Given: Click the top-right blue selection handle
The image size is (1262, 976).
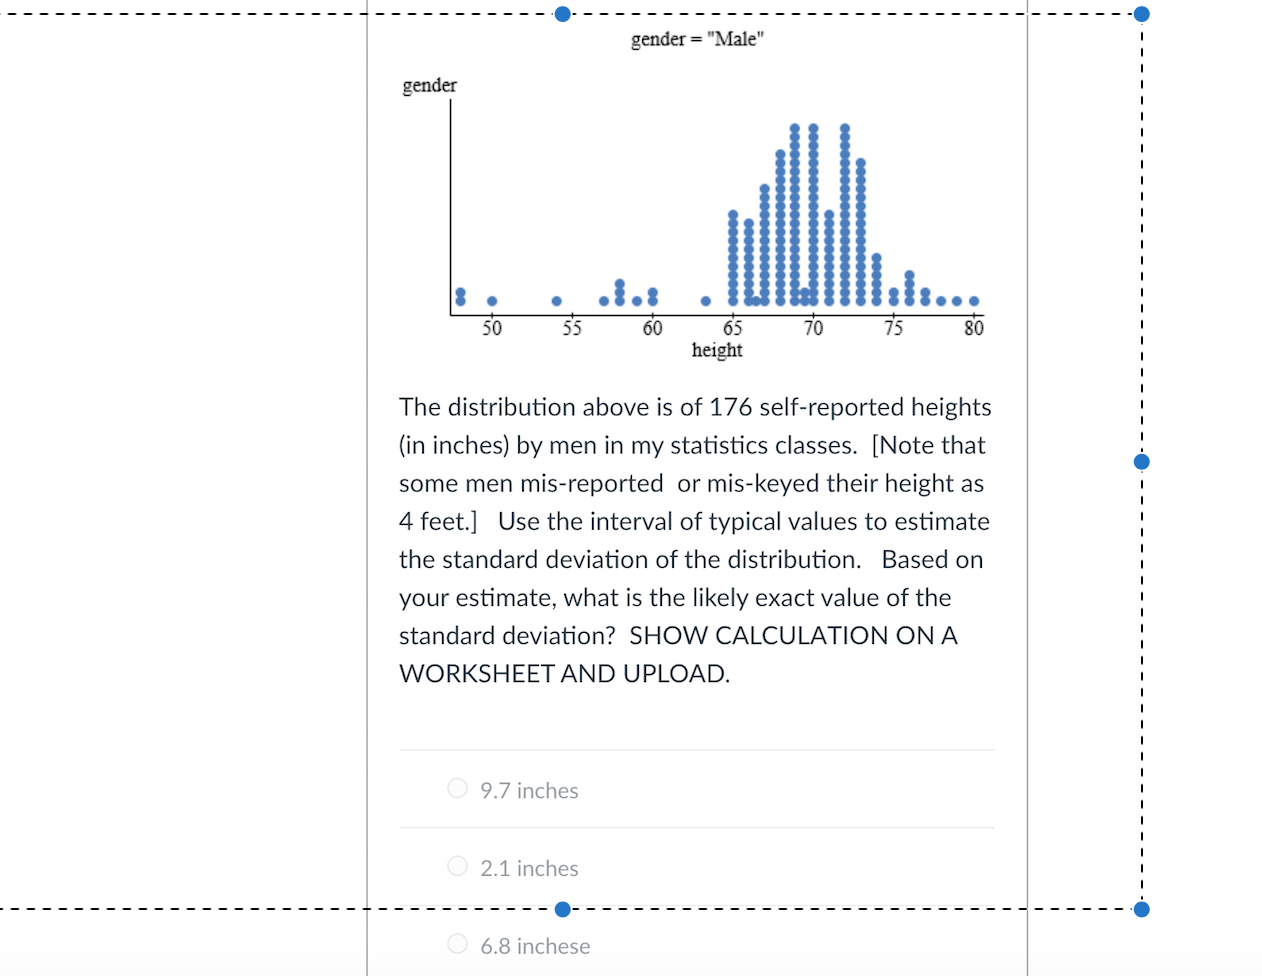Looking at the screenshot, I should coord(1141,14).
